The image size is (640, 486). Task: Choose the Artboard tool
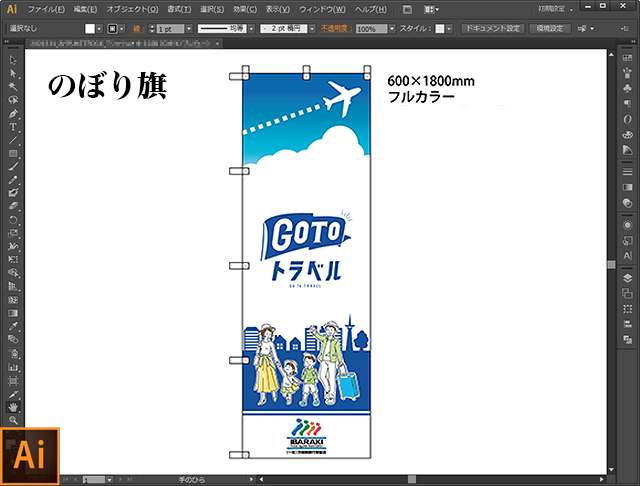pyautogui.click(x=13, y=381)
